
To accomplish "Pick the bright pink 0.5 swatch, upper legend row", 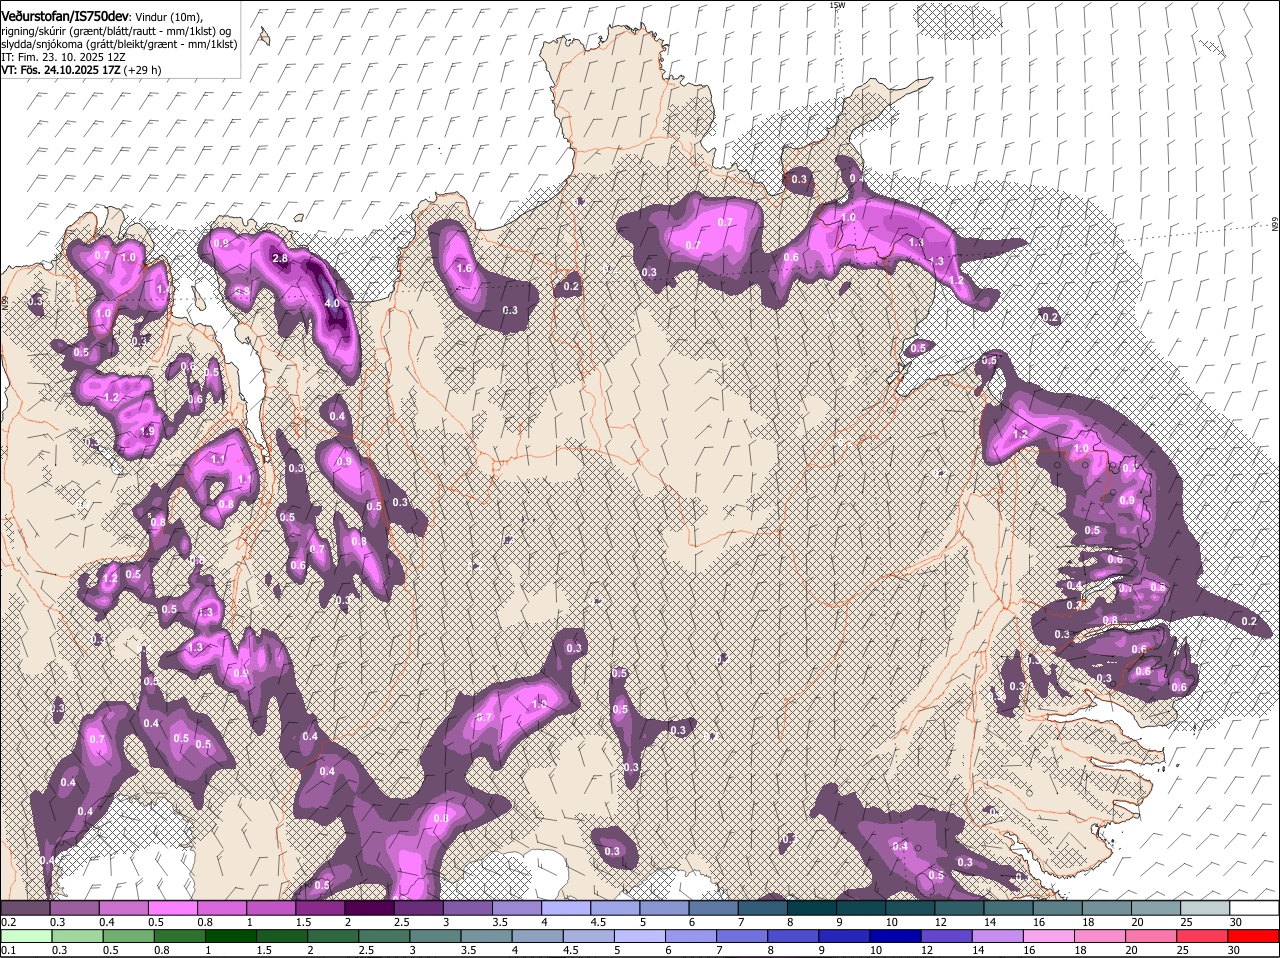I will click(172, 907).
